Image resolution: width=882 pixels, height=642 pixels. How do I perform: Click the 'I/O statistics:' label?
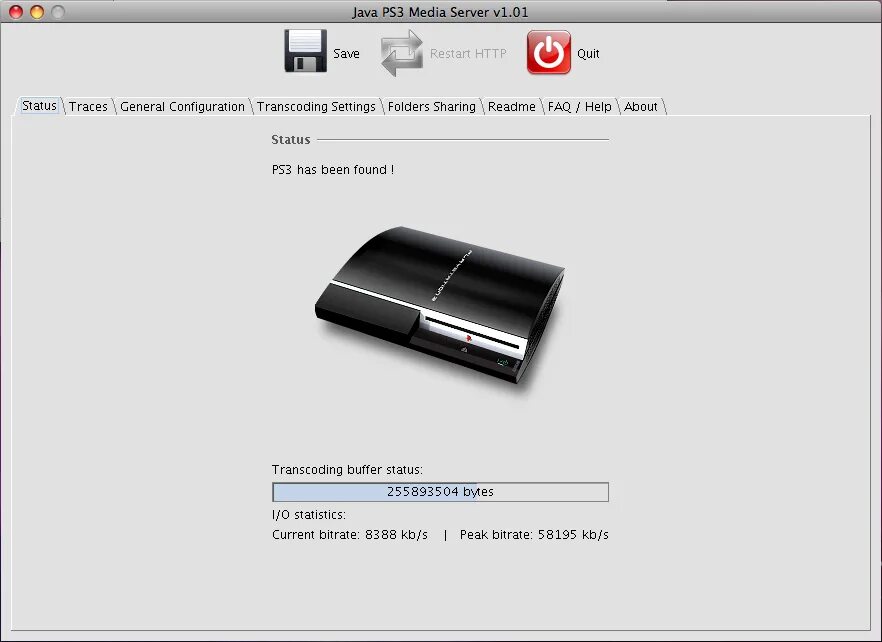pyautogui.click(x=309, y=514)
